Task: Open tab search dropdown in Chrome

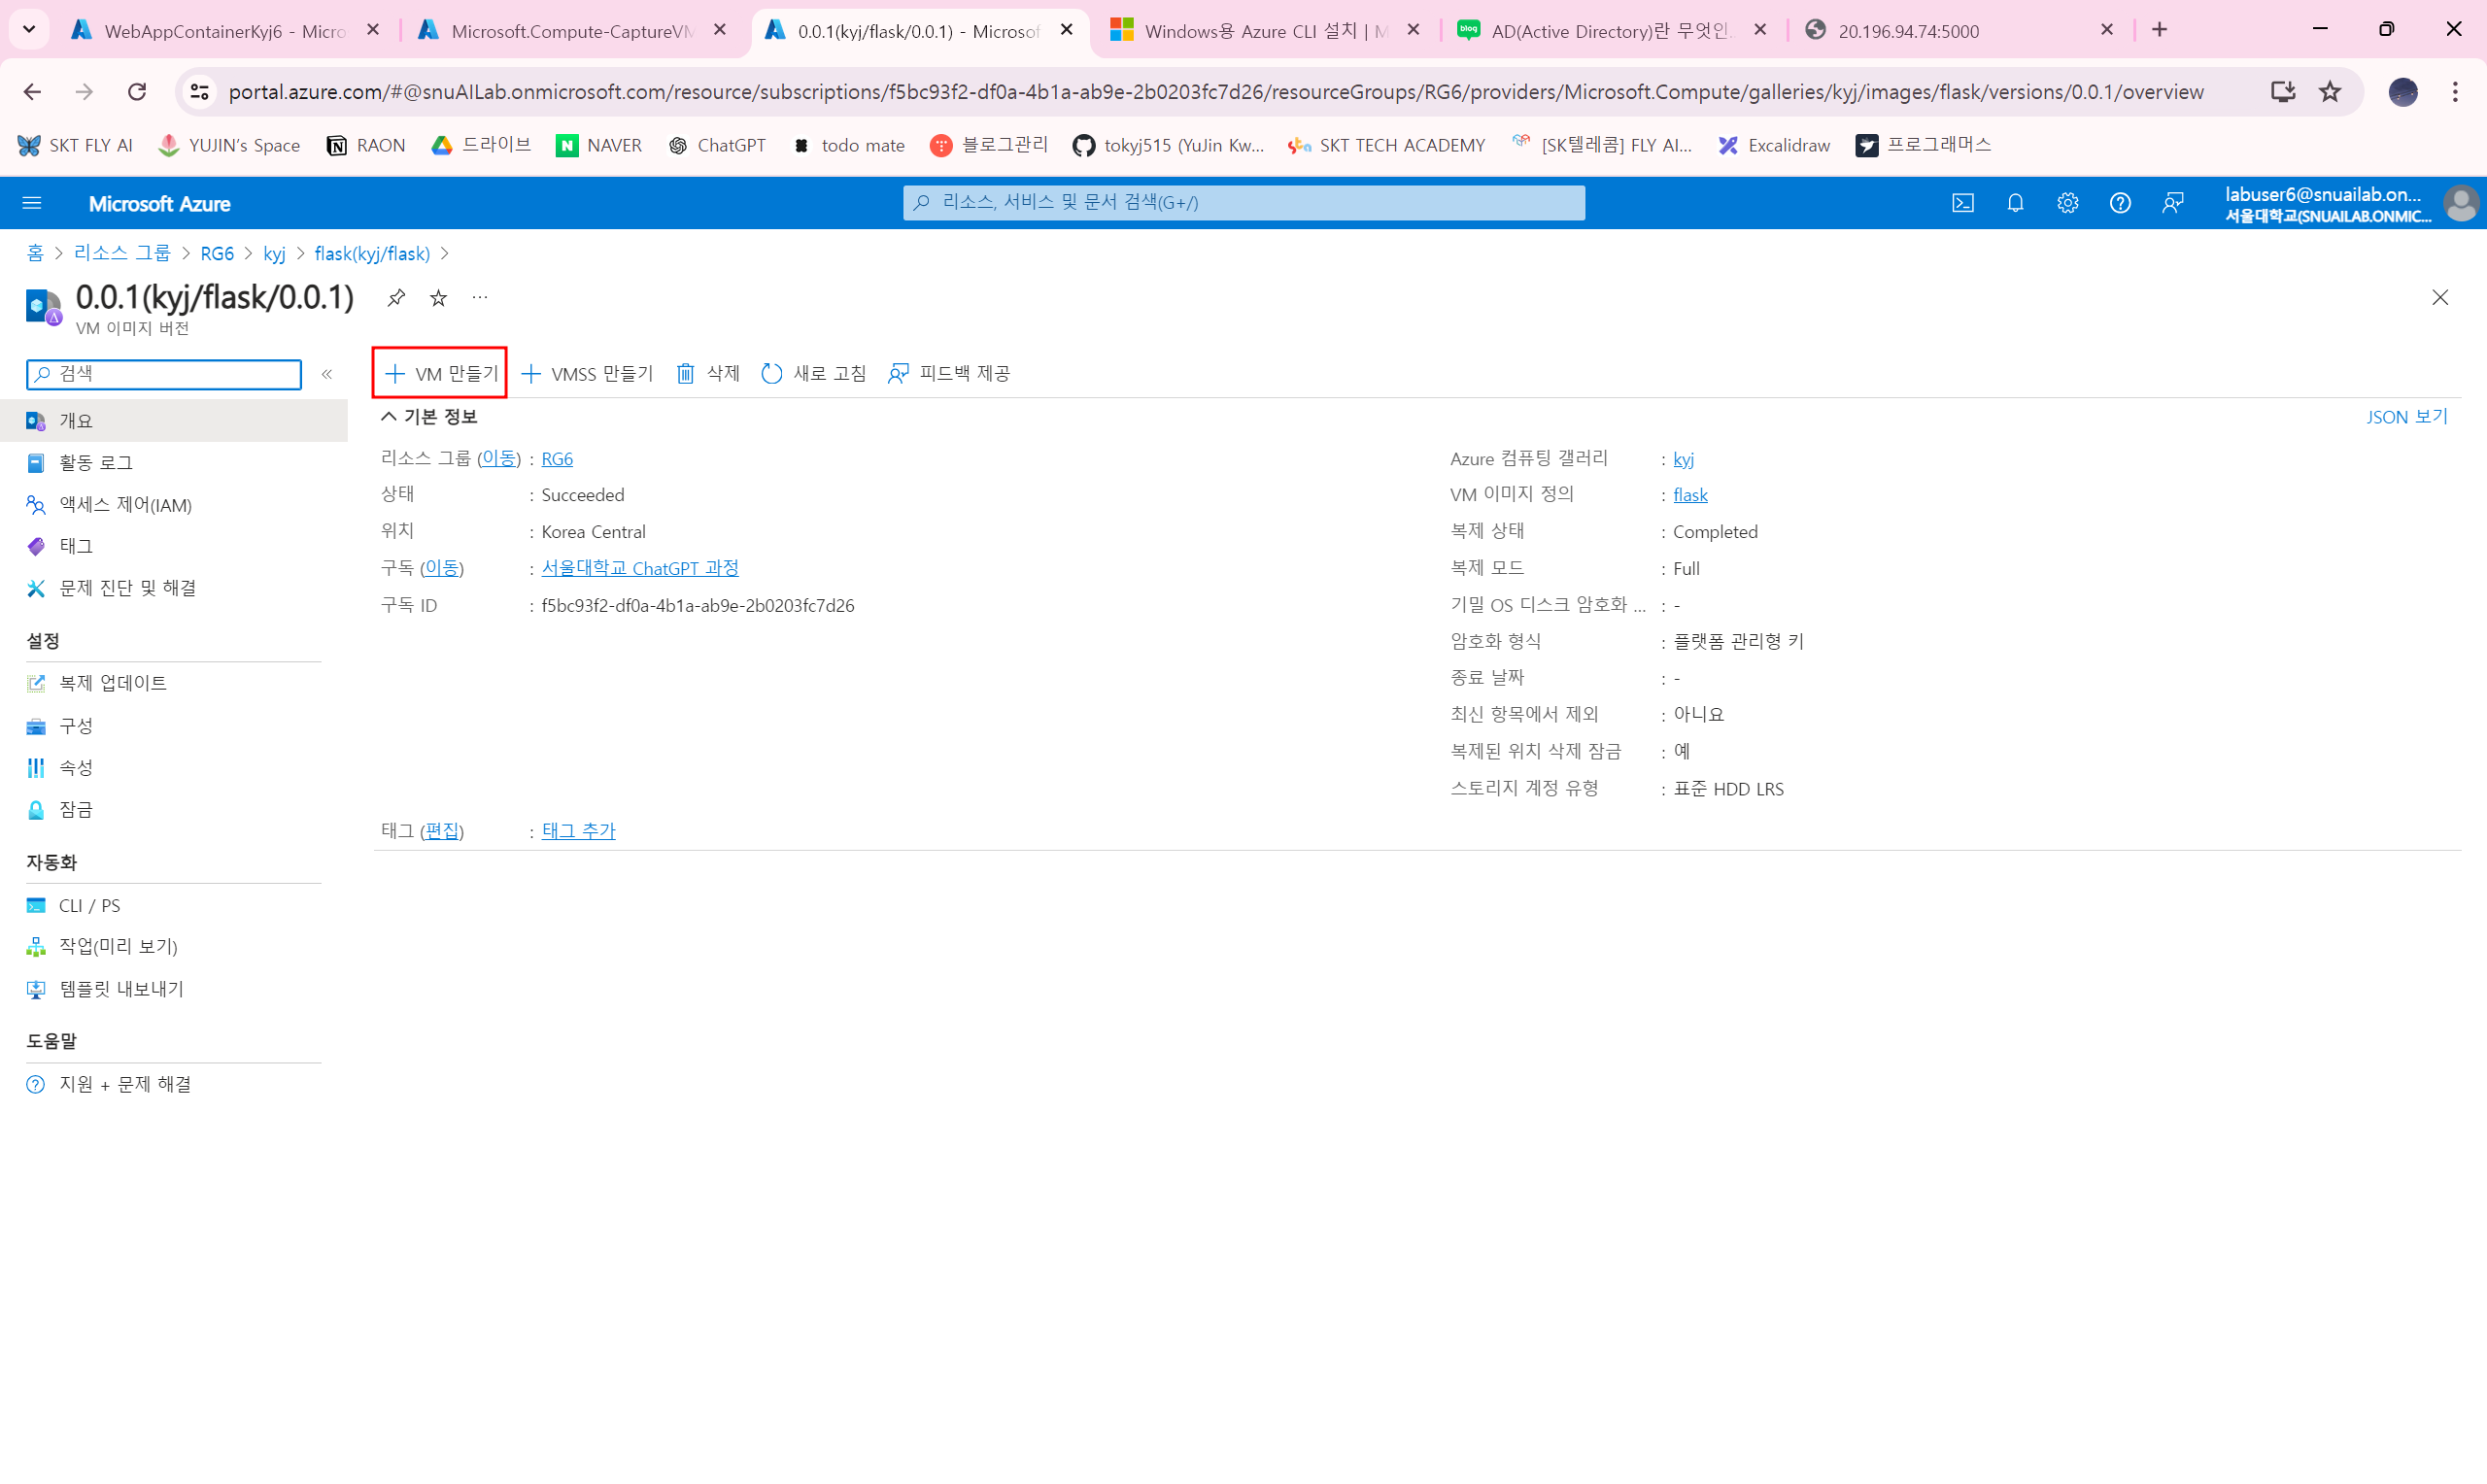Action: 29,30
